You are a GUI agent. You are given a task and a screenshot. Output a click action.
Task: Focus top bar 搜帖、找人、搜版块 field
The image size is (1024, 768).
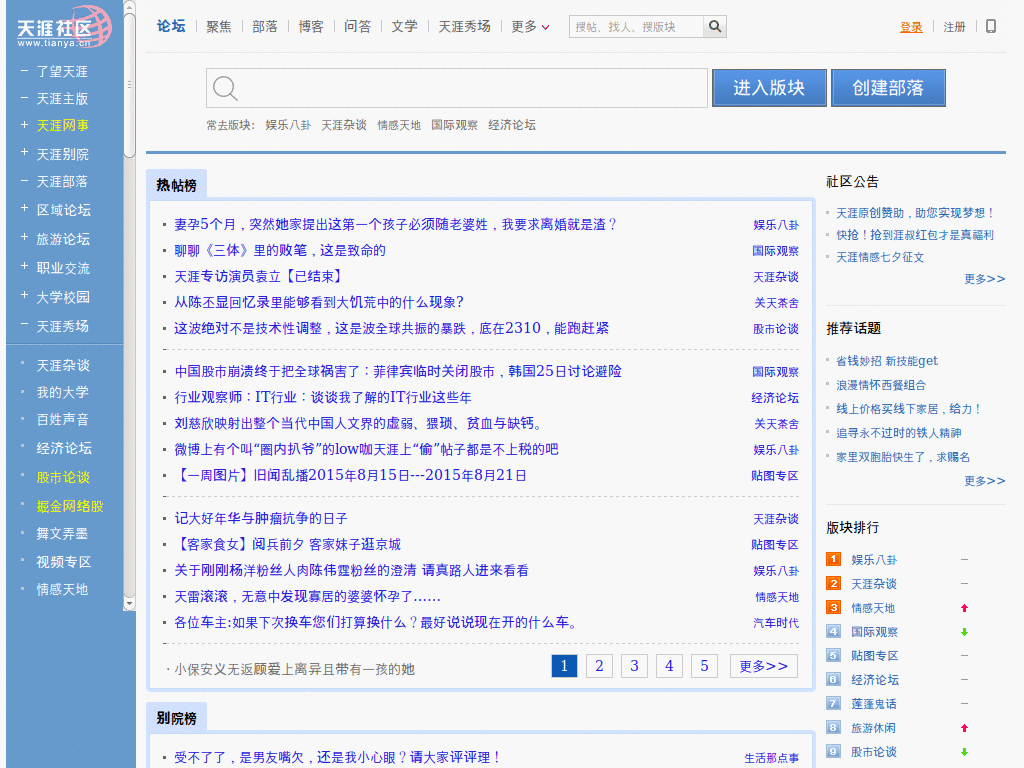pyautogui.click(x=637, y=27)
